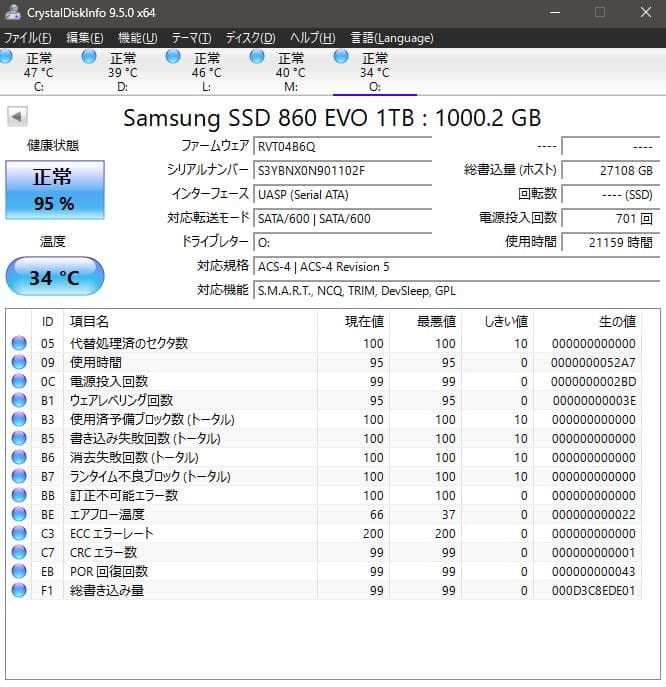Viewport: 666px width, 687px height.
Task: Open the 言語(Language) menu
Action: 392,38
